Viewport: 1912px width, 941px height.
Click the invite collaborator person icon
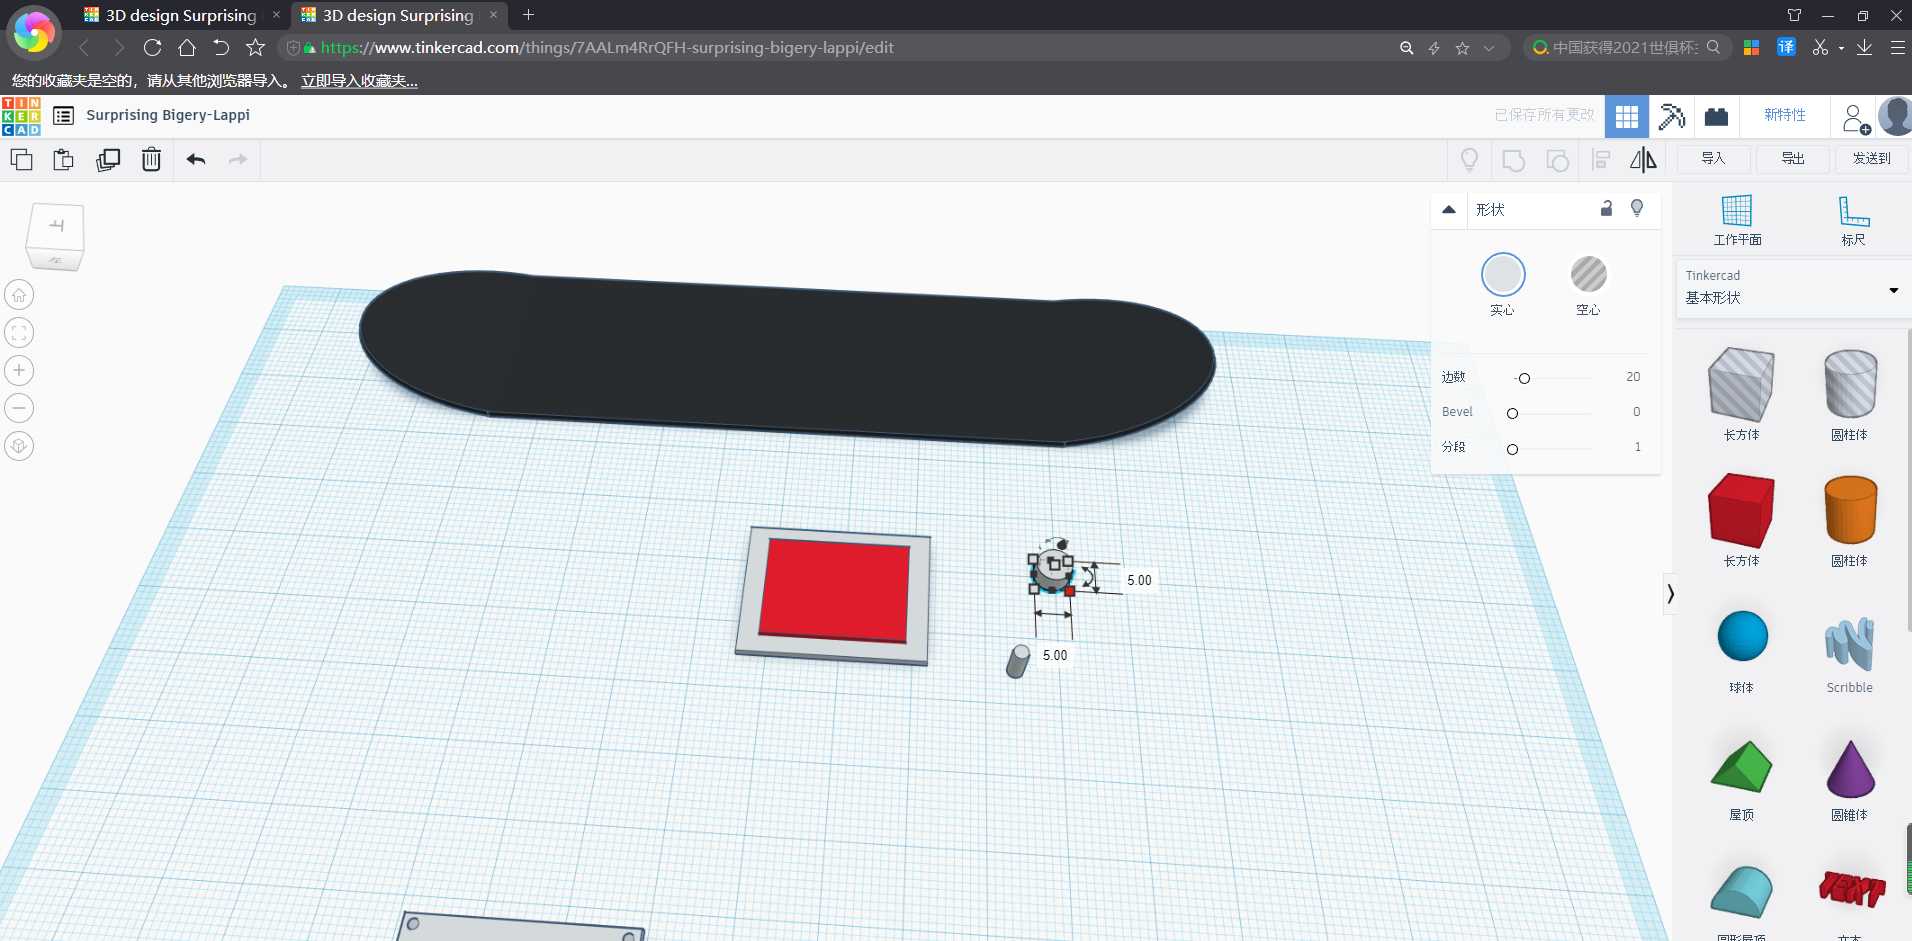click(x=1855, y=118)
